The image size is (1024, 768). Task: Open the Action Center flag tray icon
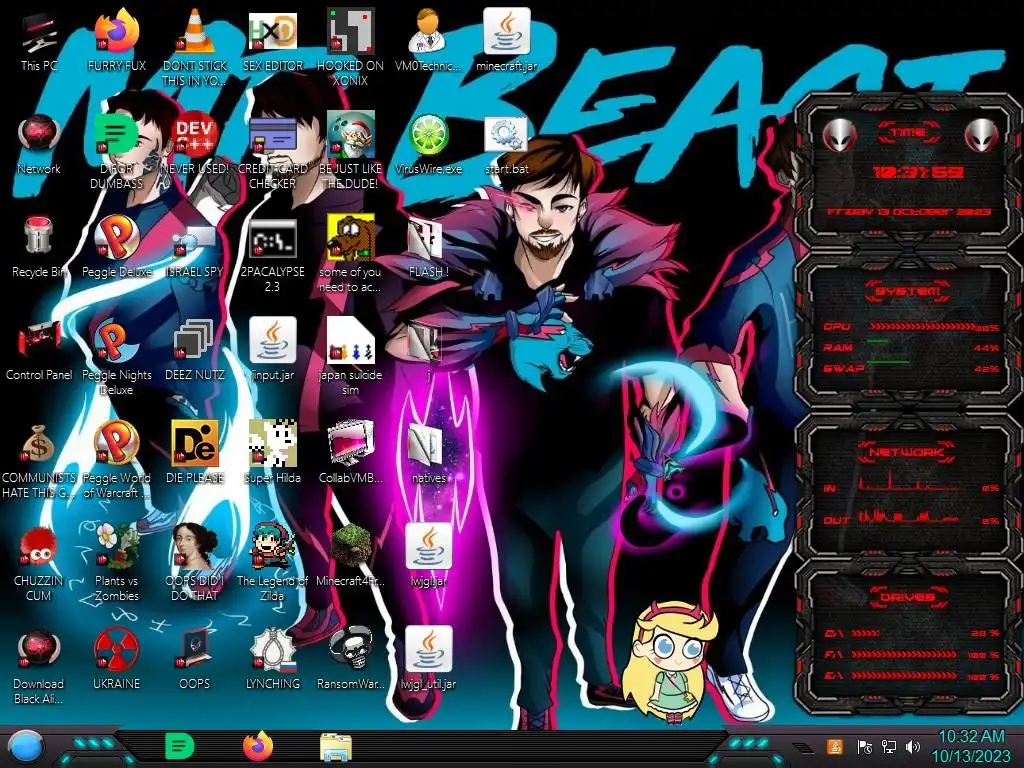864,746
